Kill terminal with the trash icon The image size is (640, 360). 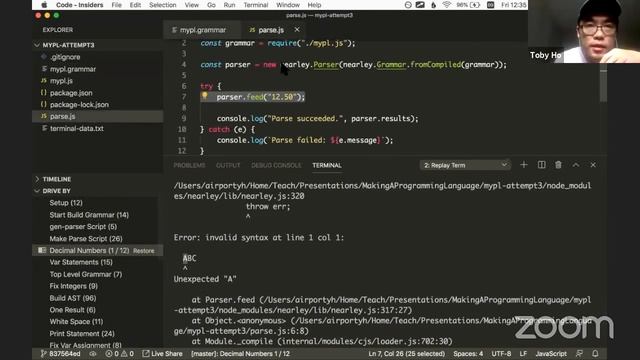pyautogui.click(x=558, y=164)
